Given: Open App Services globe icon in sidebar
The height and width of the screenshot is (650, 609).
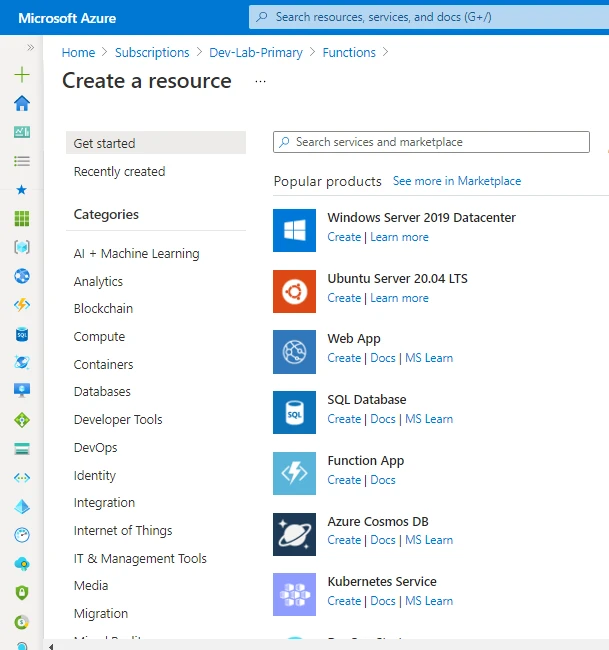Looking at the screenshot, I should [22, 276].
